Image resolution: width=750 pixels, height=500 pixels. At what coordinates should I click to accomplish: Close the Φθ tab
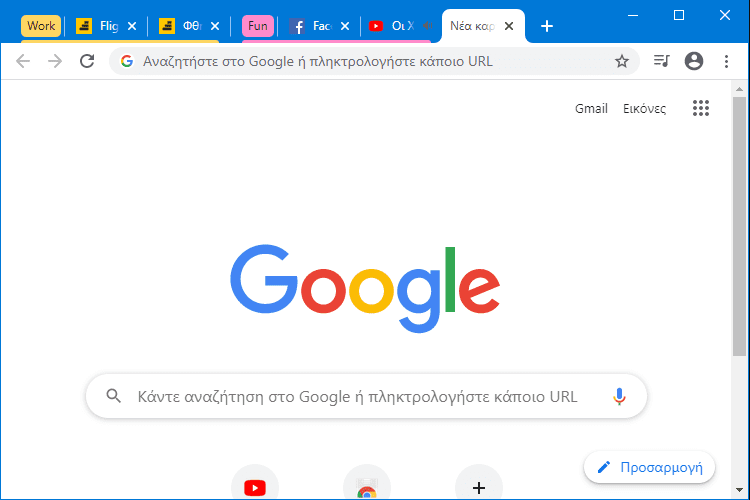[215, 26]
